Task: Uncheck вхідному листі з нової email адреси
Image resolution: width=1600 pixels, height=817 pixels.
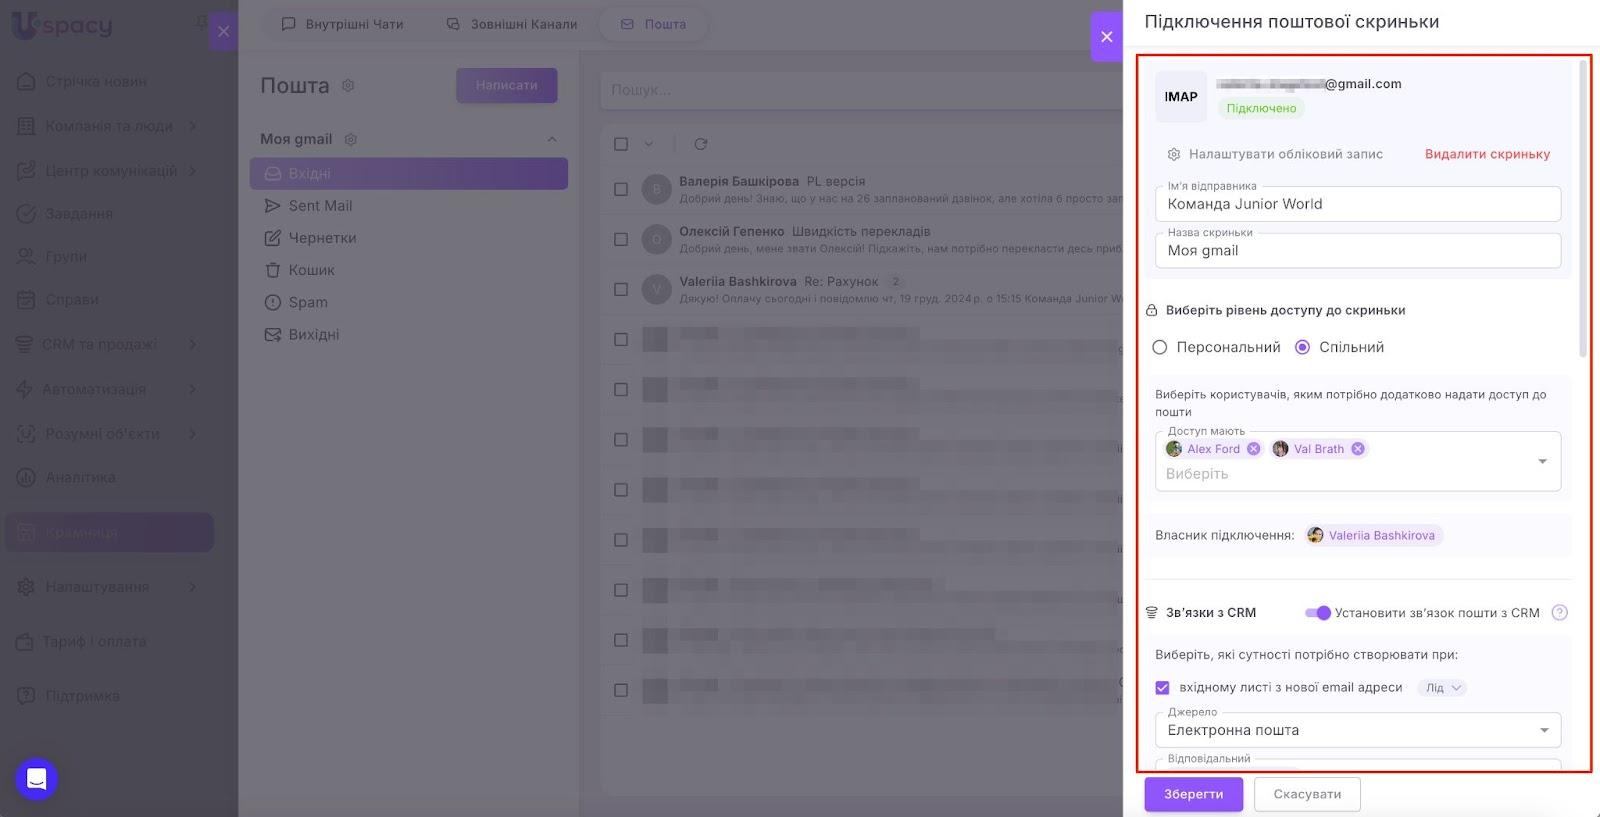Action: click(x=1162, y=688)
